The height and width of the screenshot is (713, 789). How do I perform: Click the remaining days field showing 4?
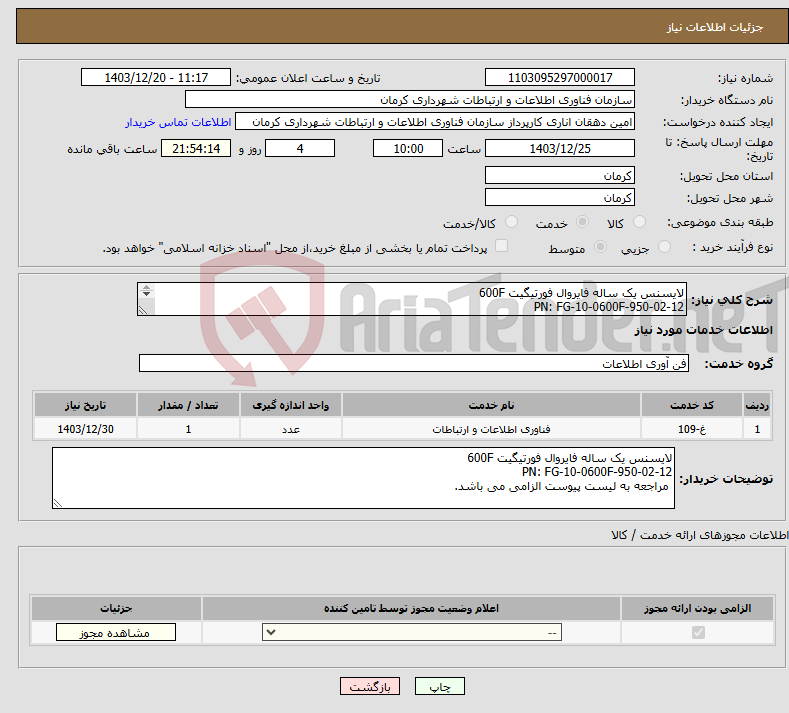[x=300, y=148]
